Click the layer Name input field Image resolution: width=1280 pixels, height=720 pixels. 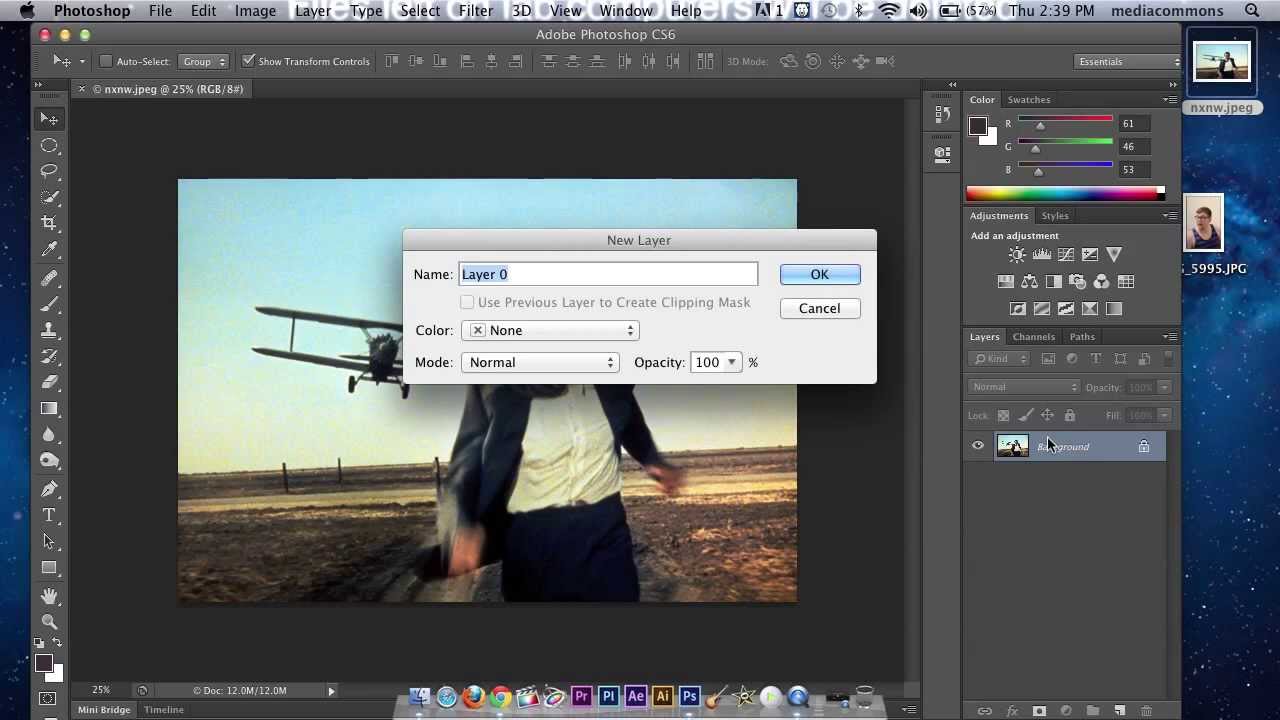tap(608, 274)
